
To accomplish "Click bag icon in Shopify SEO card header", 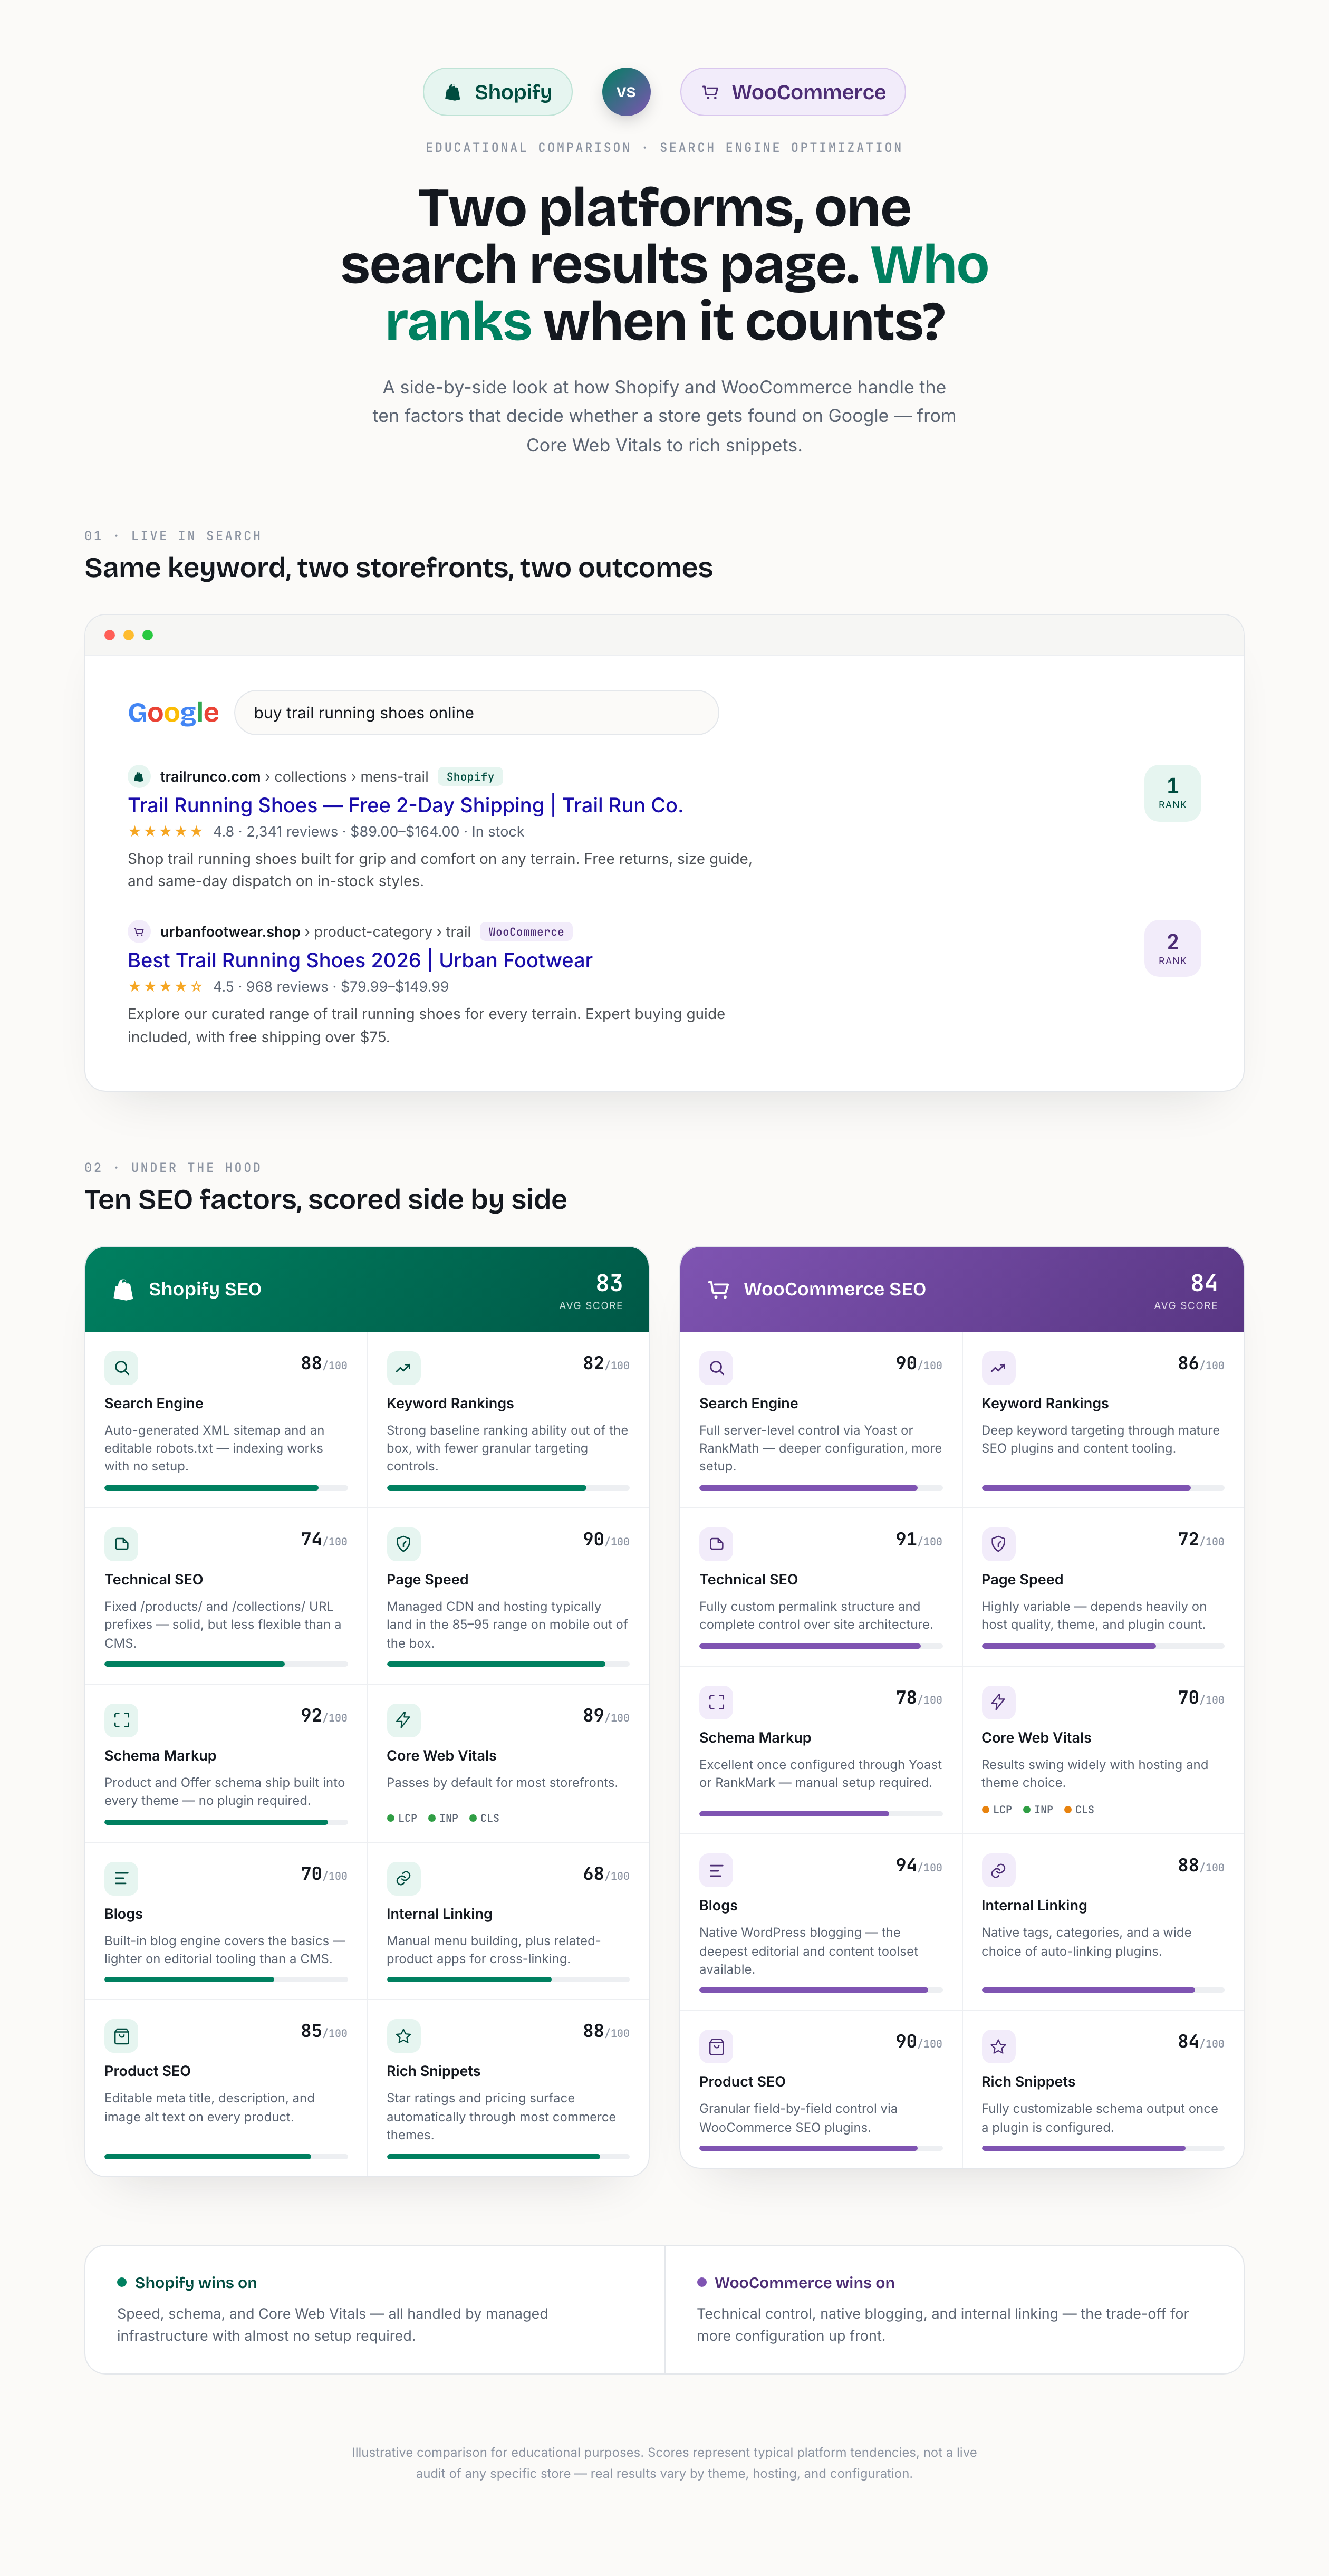I will [123, 1290].
